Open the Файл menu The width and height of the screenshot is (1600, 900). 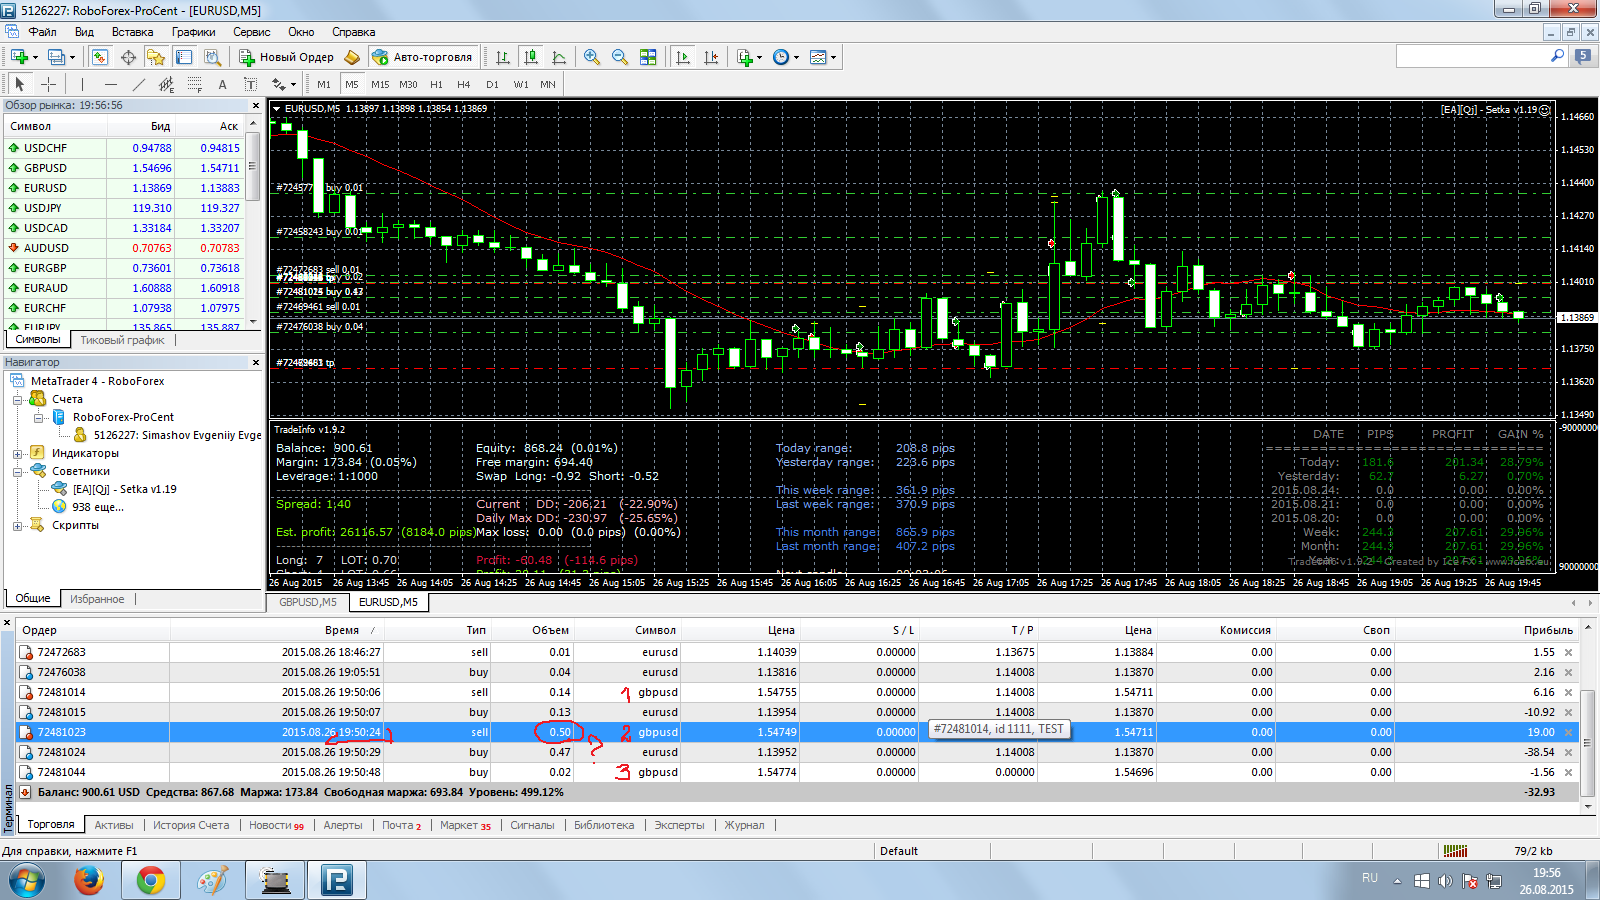point(42,32)
